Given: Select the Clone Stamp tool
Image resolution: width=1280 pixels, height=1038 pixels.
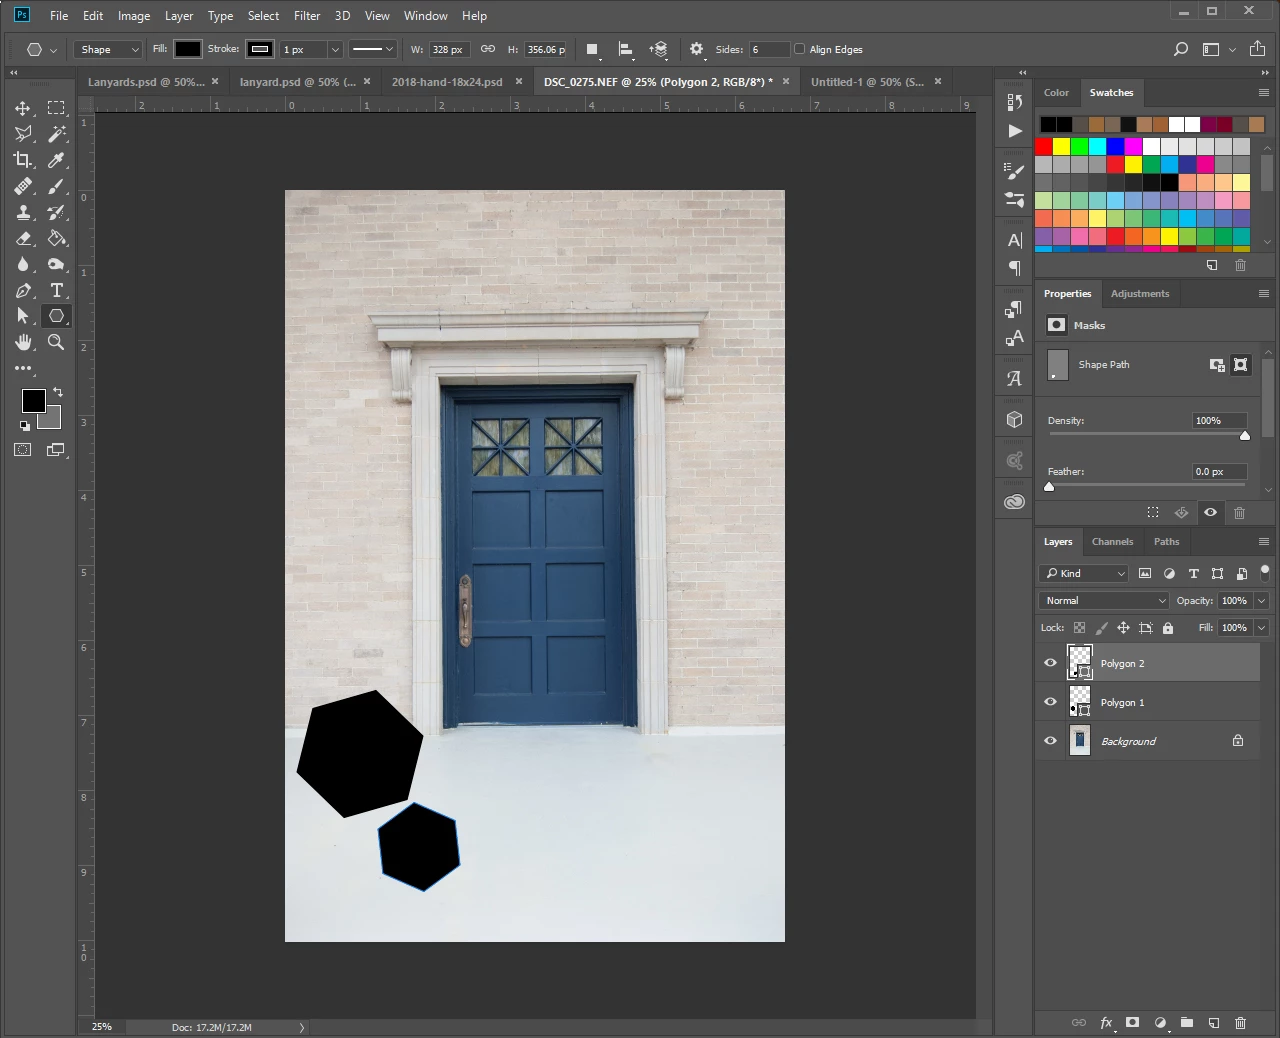Looking at the screenshot, I should point(23,212).
